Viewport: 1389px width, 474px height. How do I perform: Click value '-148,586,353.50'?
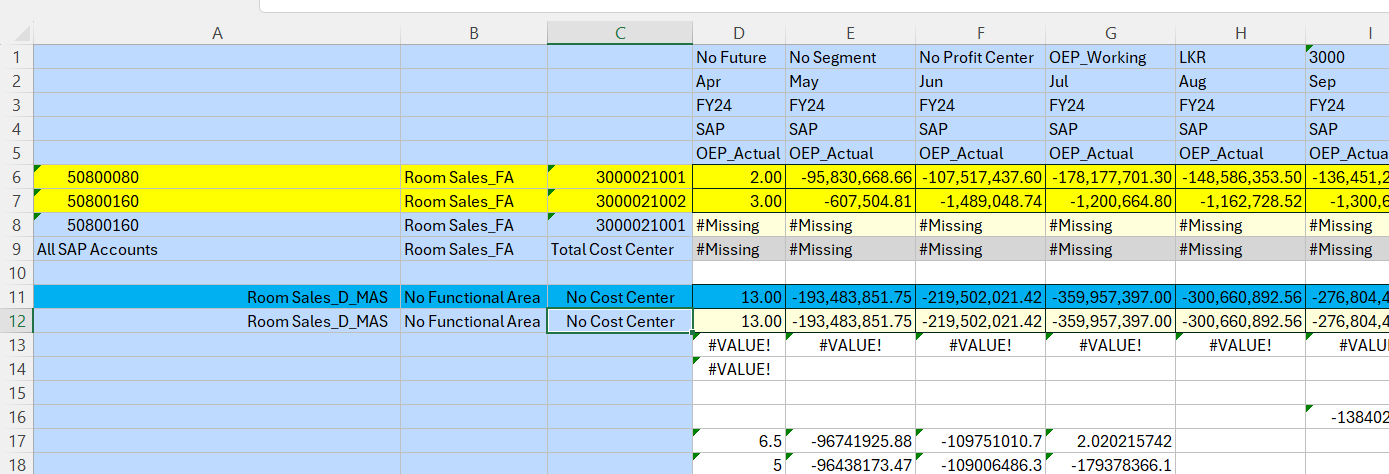(x=1240, y=177)
